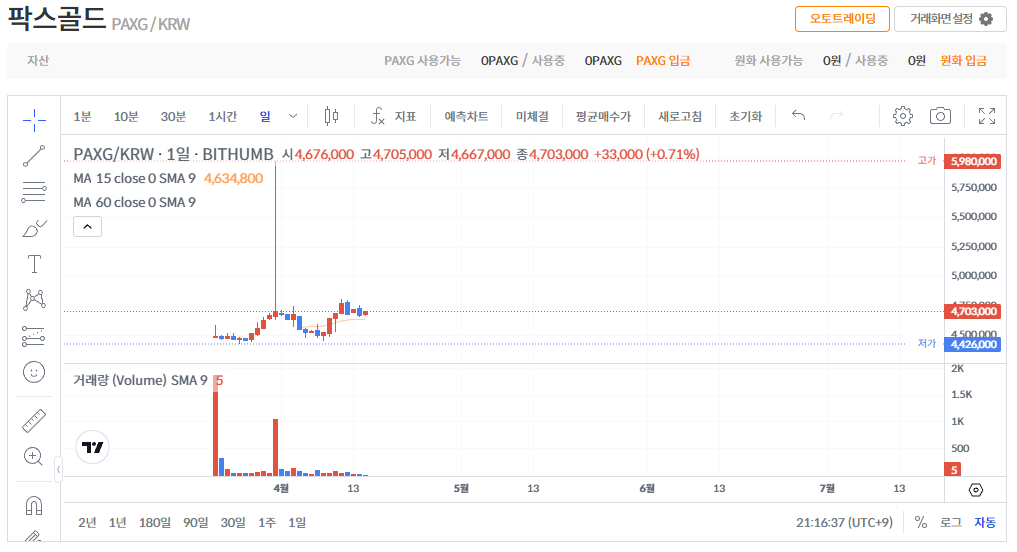
Task: Click the 거래량 (Volume) SMA 9 legend
Action: pos(140,380)
